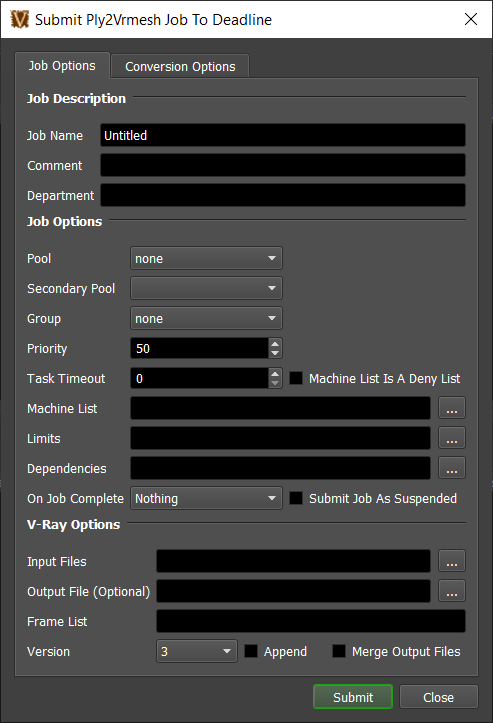
Task: Browse for Input Files using ellipsis button
Action: (451, 561)
